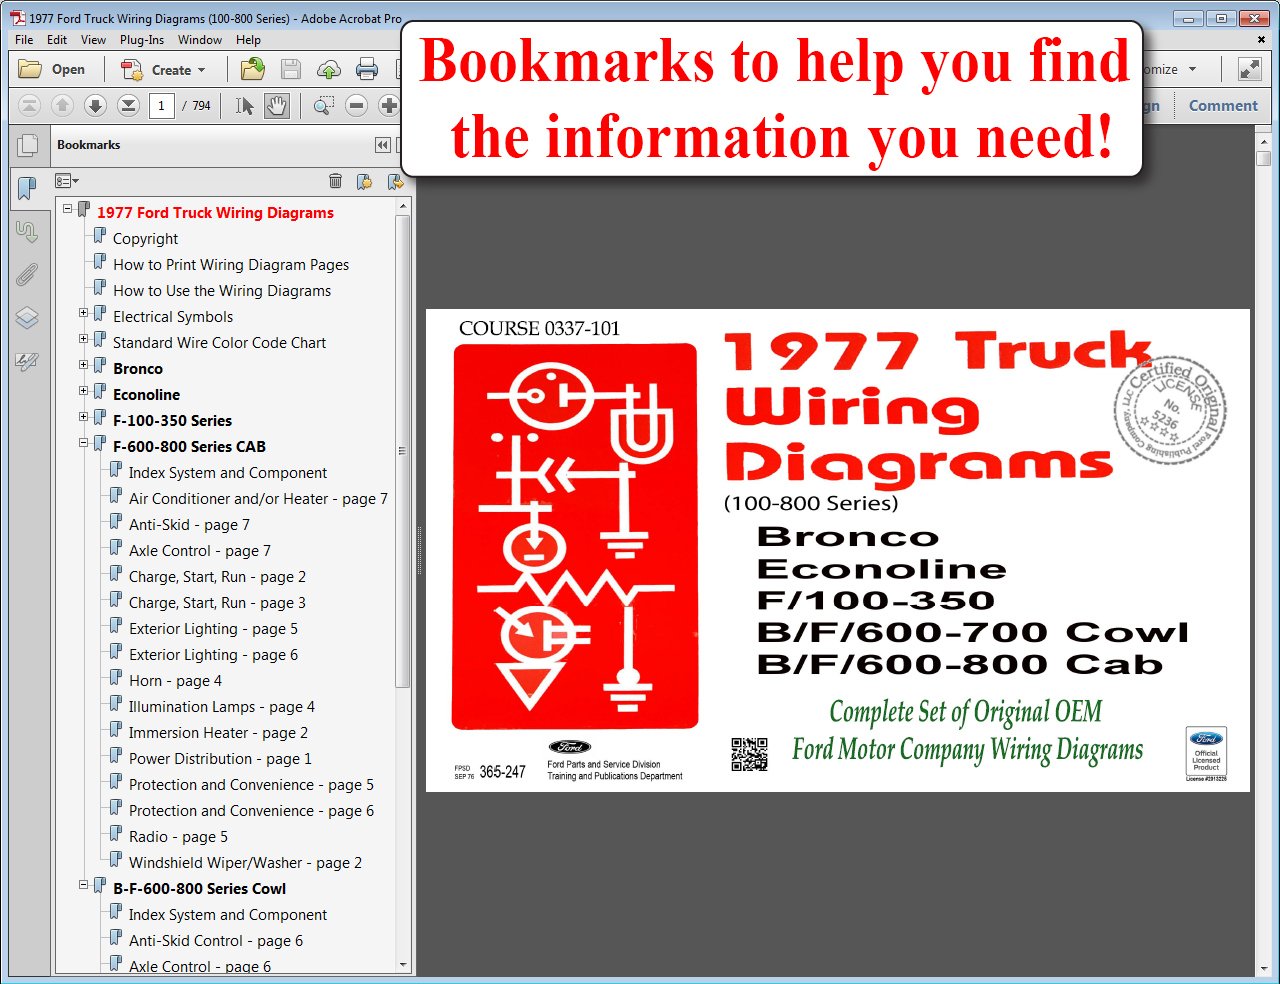Open the Signatures panel icon
Viewport: 1280px width, 984px height.
pyautogui.click(x=27, y=362)
